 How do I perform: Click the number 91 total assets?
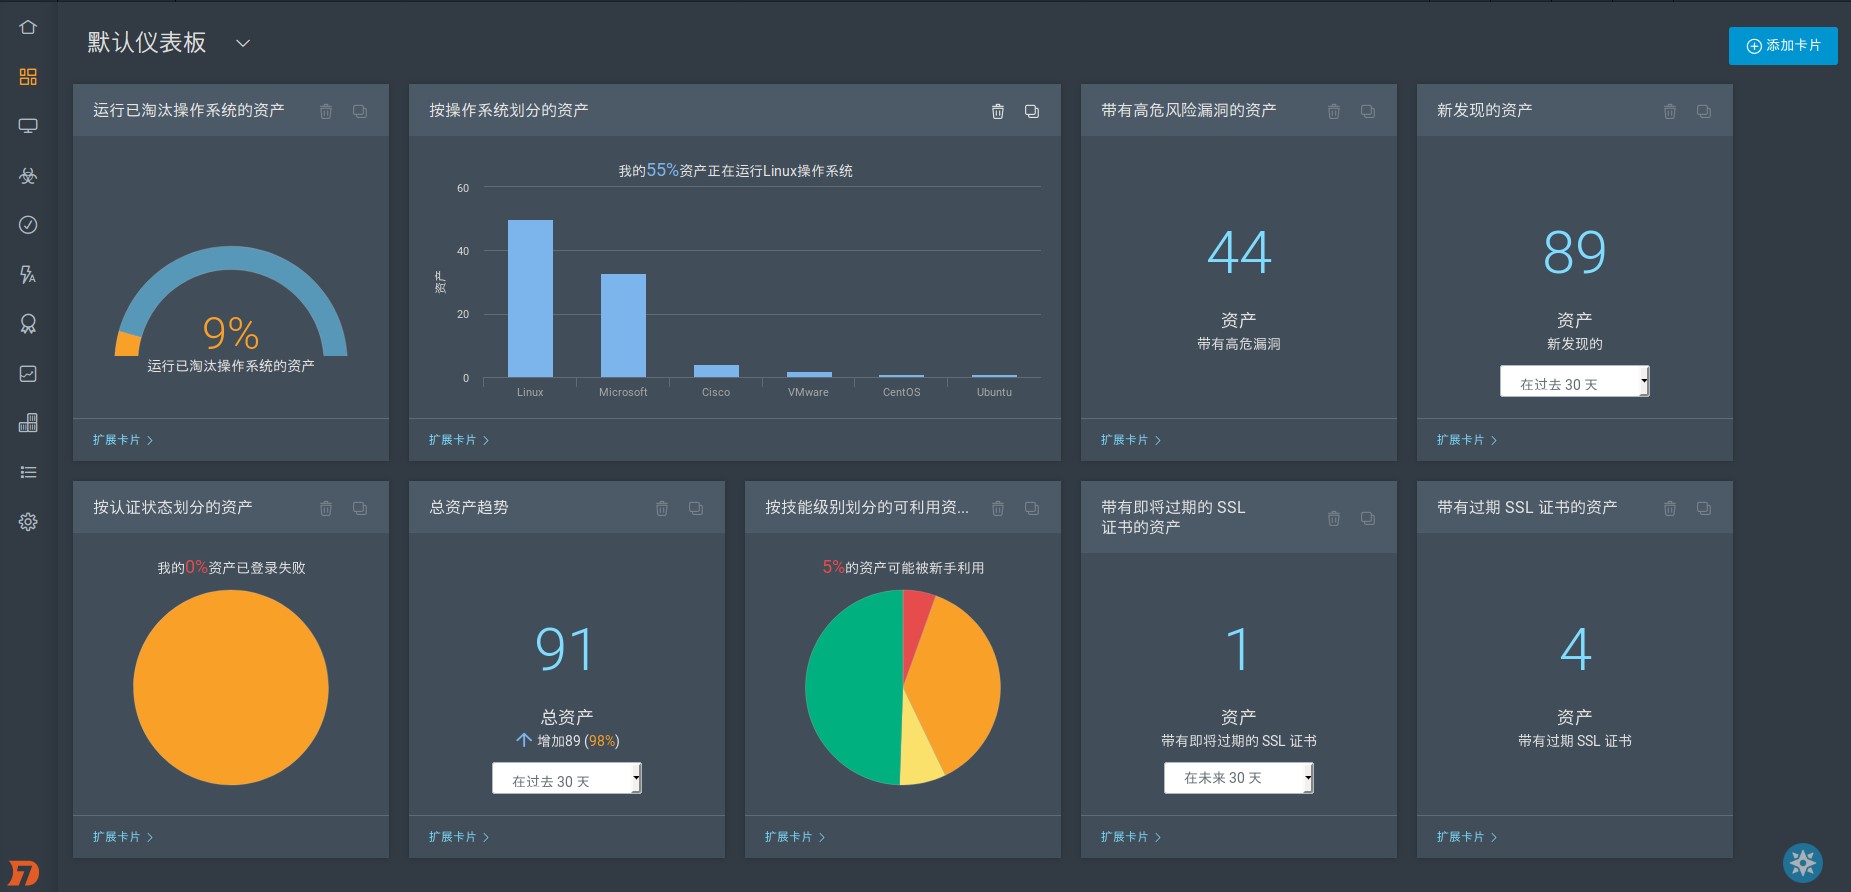[566, 649]
